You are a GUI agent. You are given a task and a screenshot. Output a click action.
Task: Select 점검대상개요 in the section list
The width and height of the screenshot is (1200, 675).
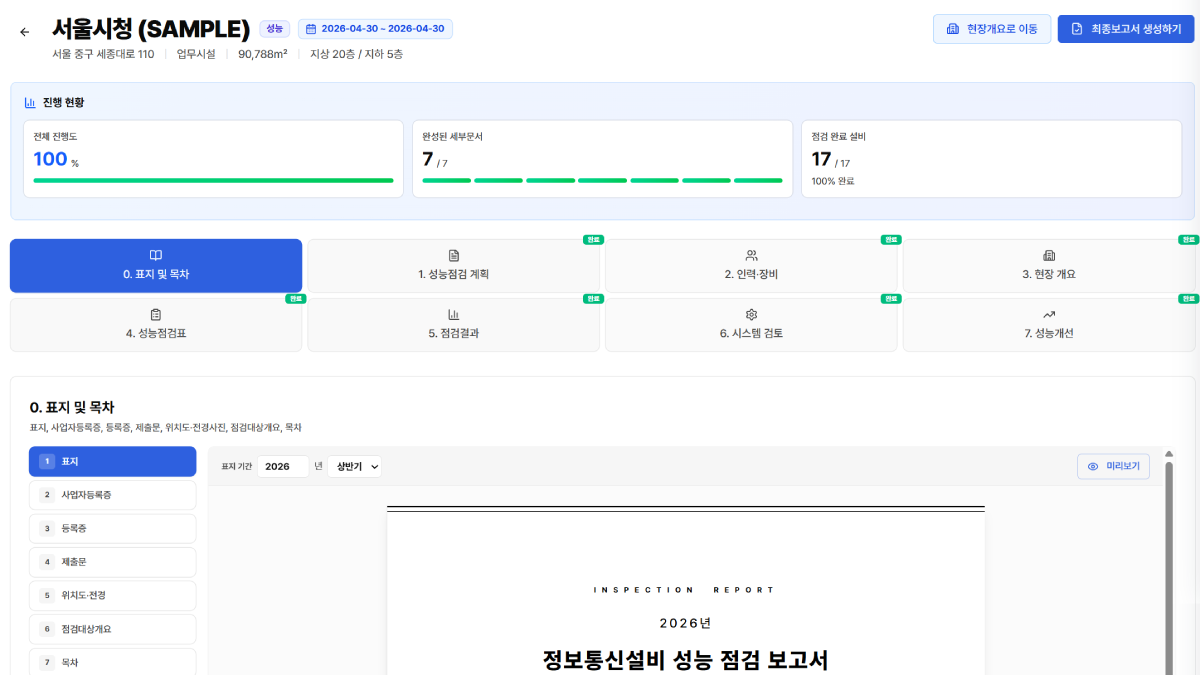click(x=113, y=629)
